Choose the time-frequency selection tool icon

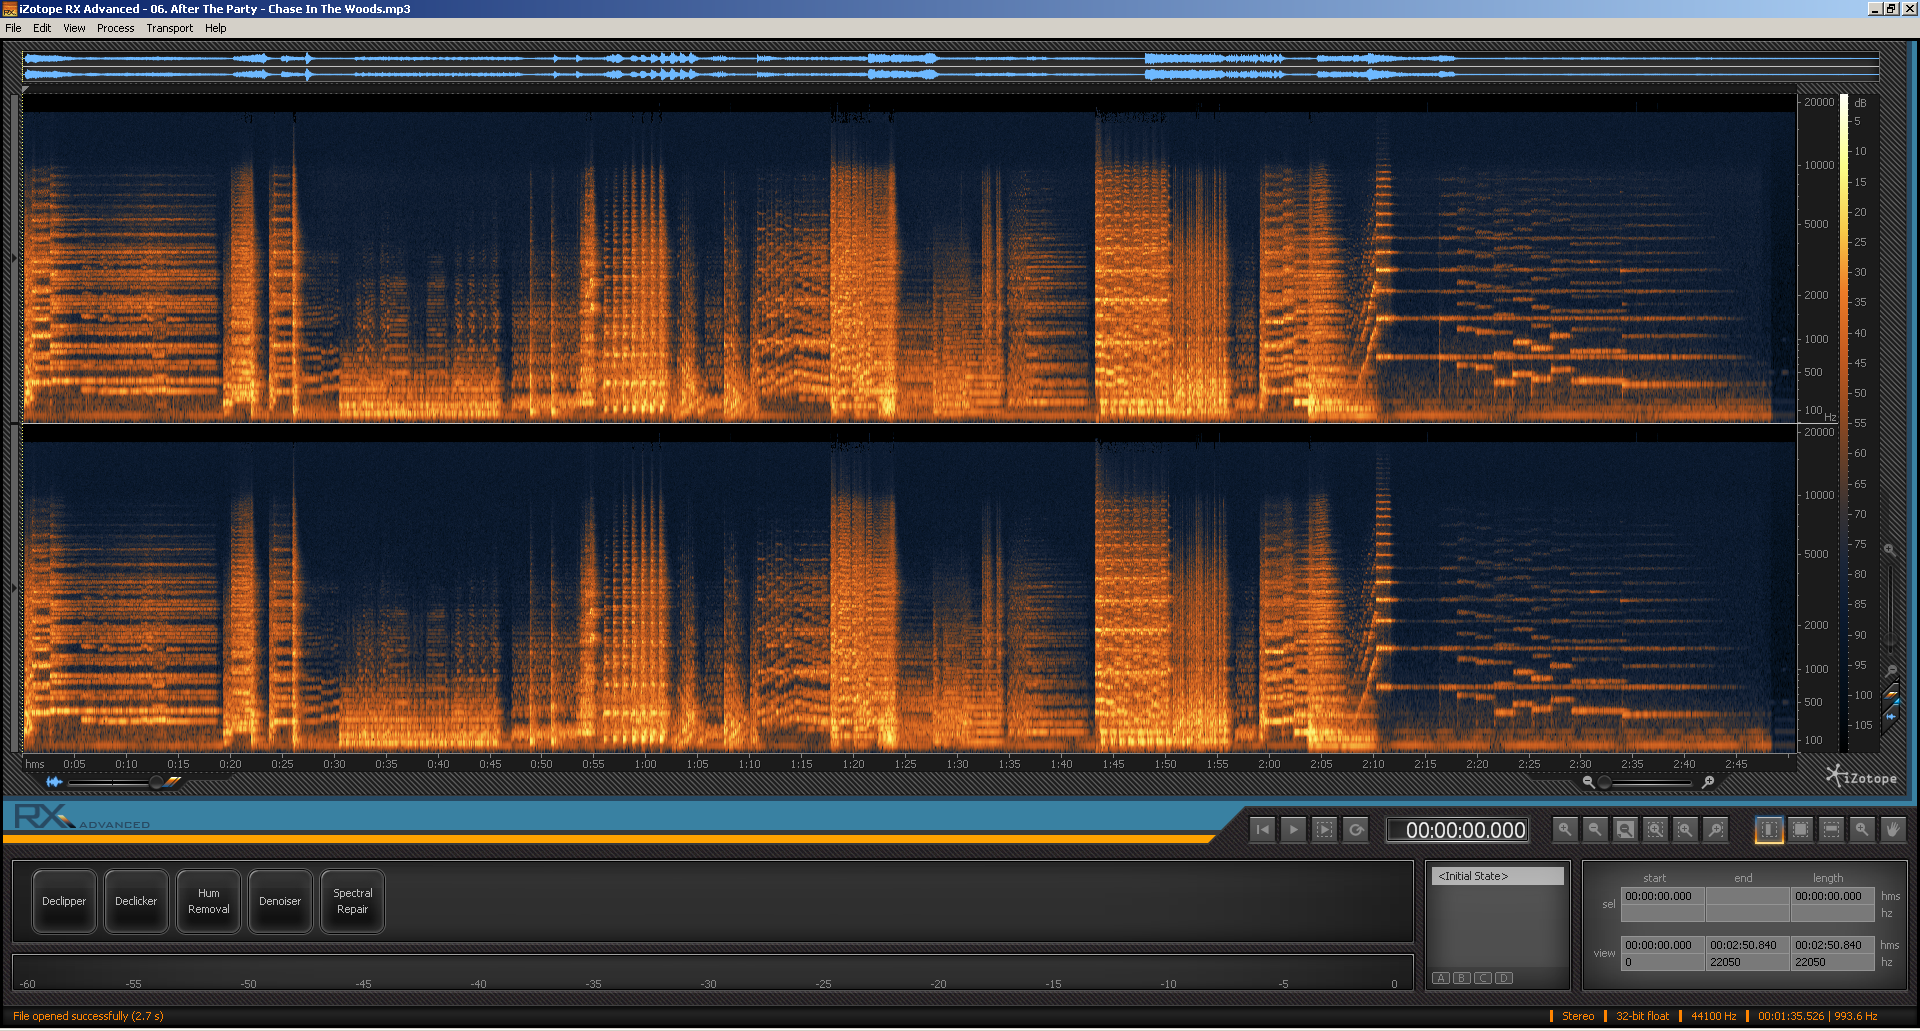1799,829
